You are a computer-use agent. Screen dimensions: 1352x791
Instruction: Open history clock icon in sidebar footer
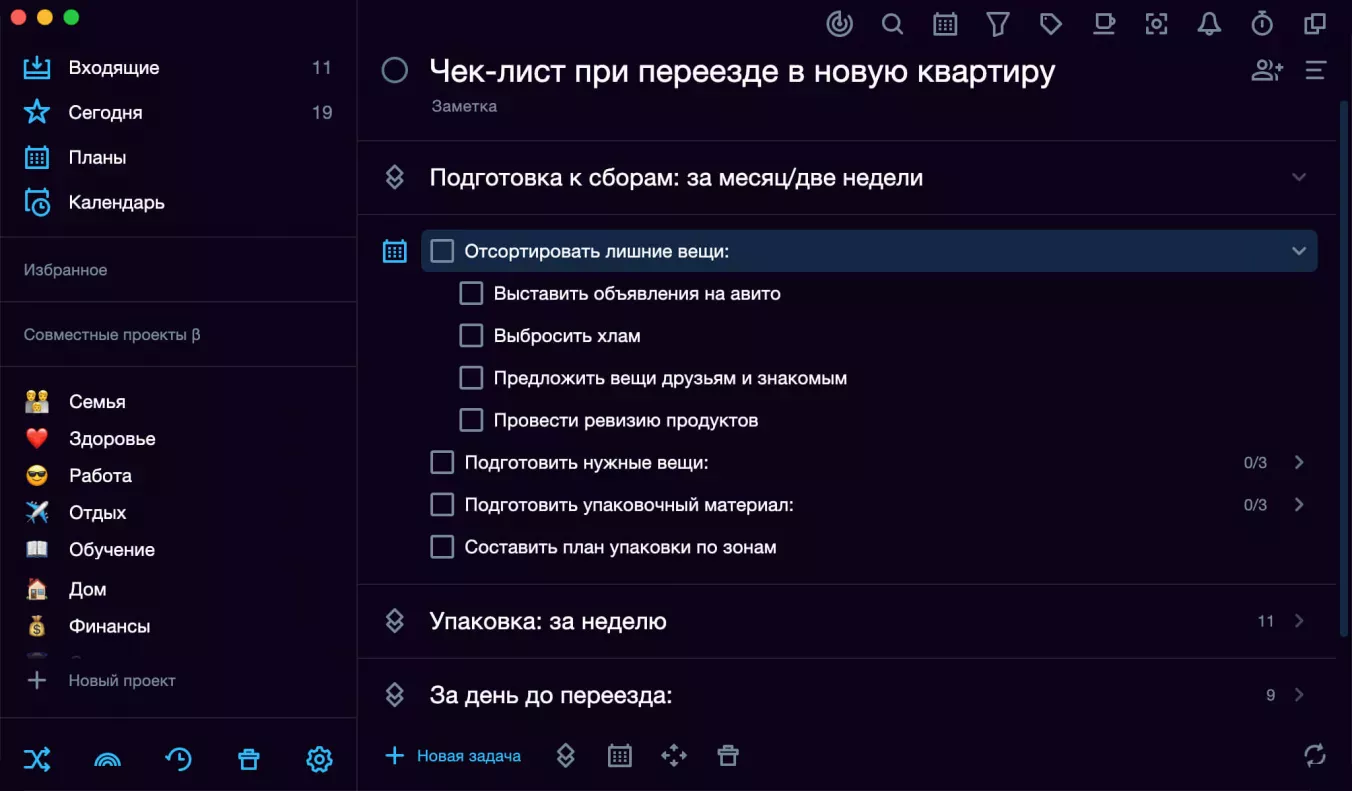178,760
